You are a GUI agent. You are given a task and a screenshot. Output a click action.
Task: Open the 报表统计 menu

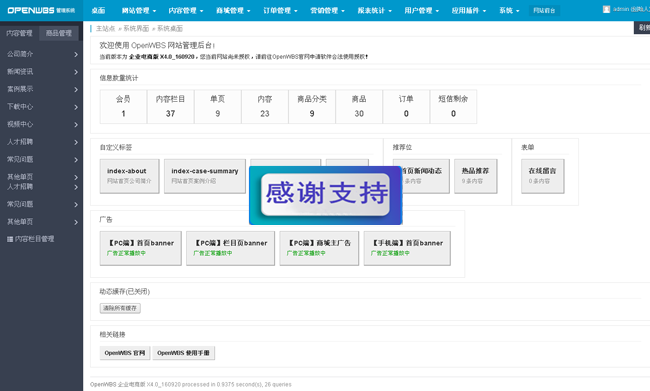374,10
